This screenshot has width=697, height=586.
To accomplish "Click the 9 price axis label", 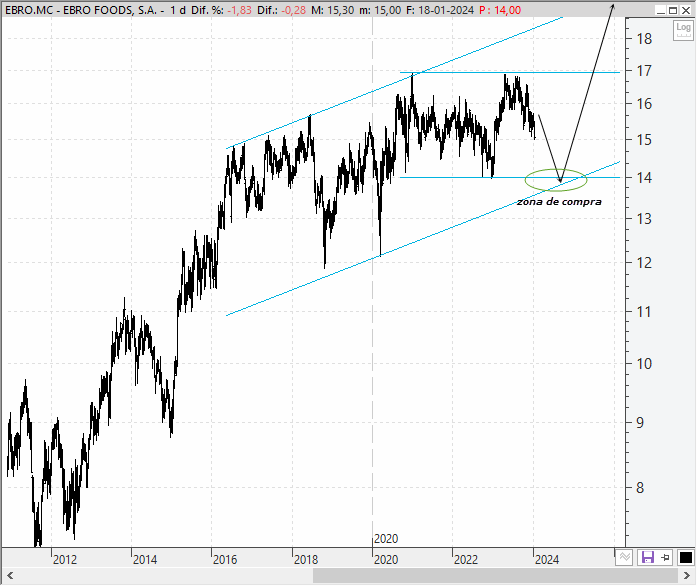I will [x=640, y=423].
